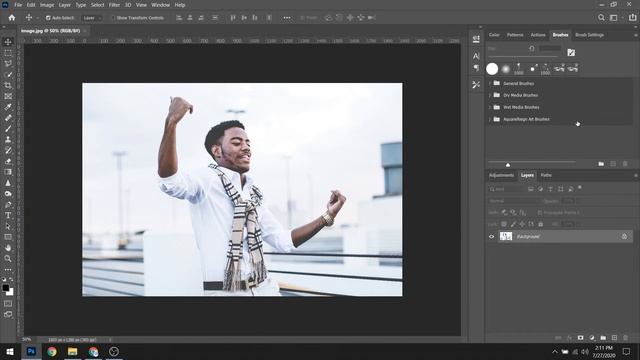Open Auto-Select Layer dropdown
This screenshot has width=640, height=360.
point(92,18)
